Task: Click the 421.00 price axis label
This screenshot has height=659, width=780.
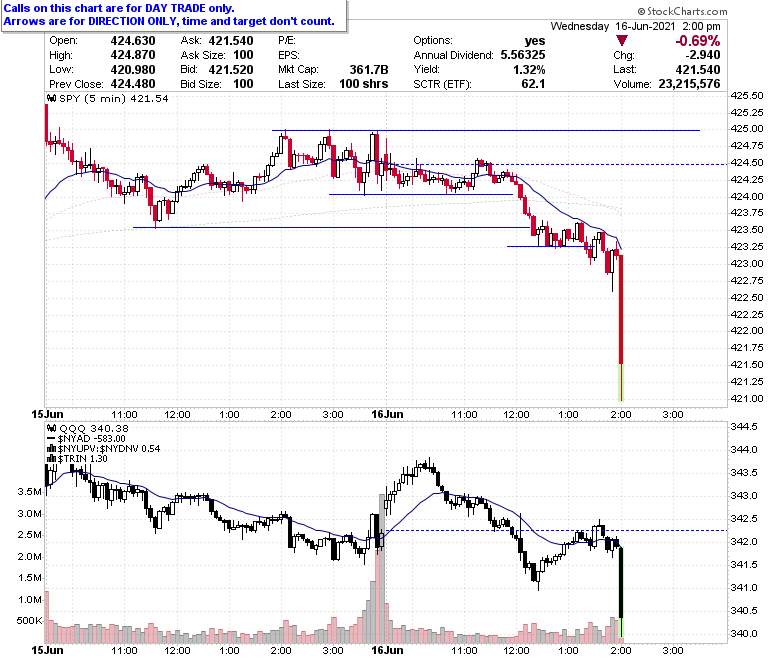Action: tap(747, 398)
